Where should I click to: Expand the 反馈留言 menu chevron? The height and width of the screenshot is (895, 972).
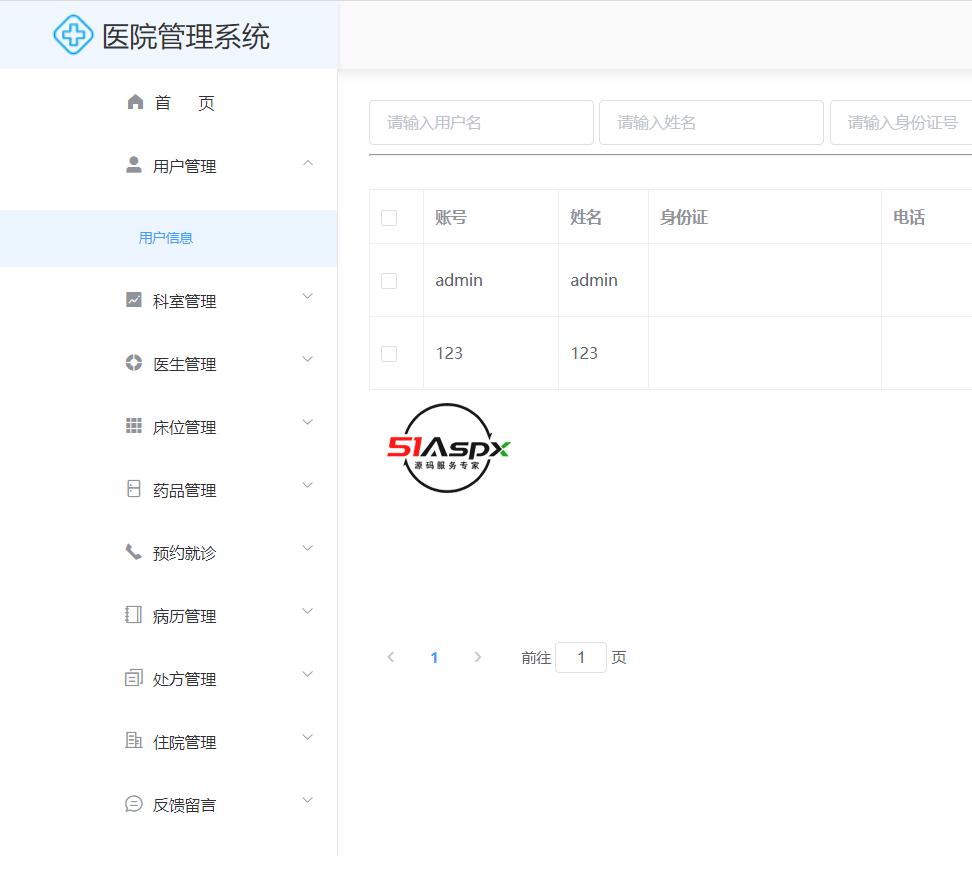(x=307, y=801)
